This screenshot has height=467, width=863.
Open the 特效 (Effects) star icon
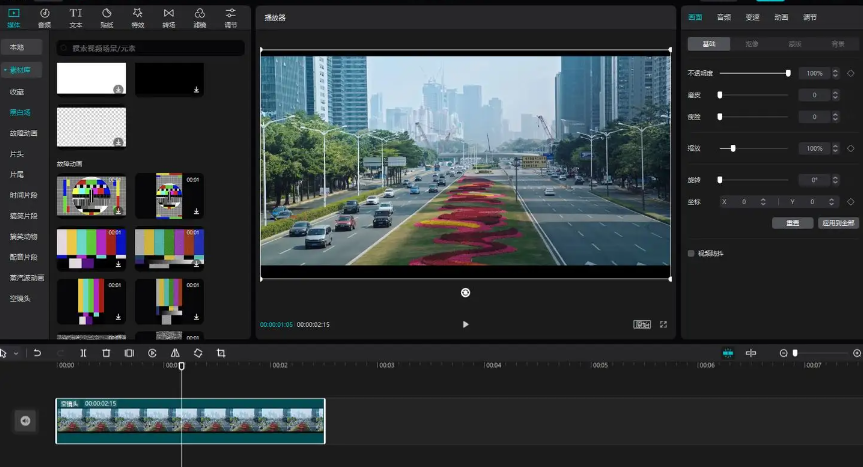click(138, 17)
